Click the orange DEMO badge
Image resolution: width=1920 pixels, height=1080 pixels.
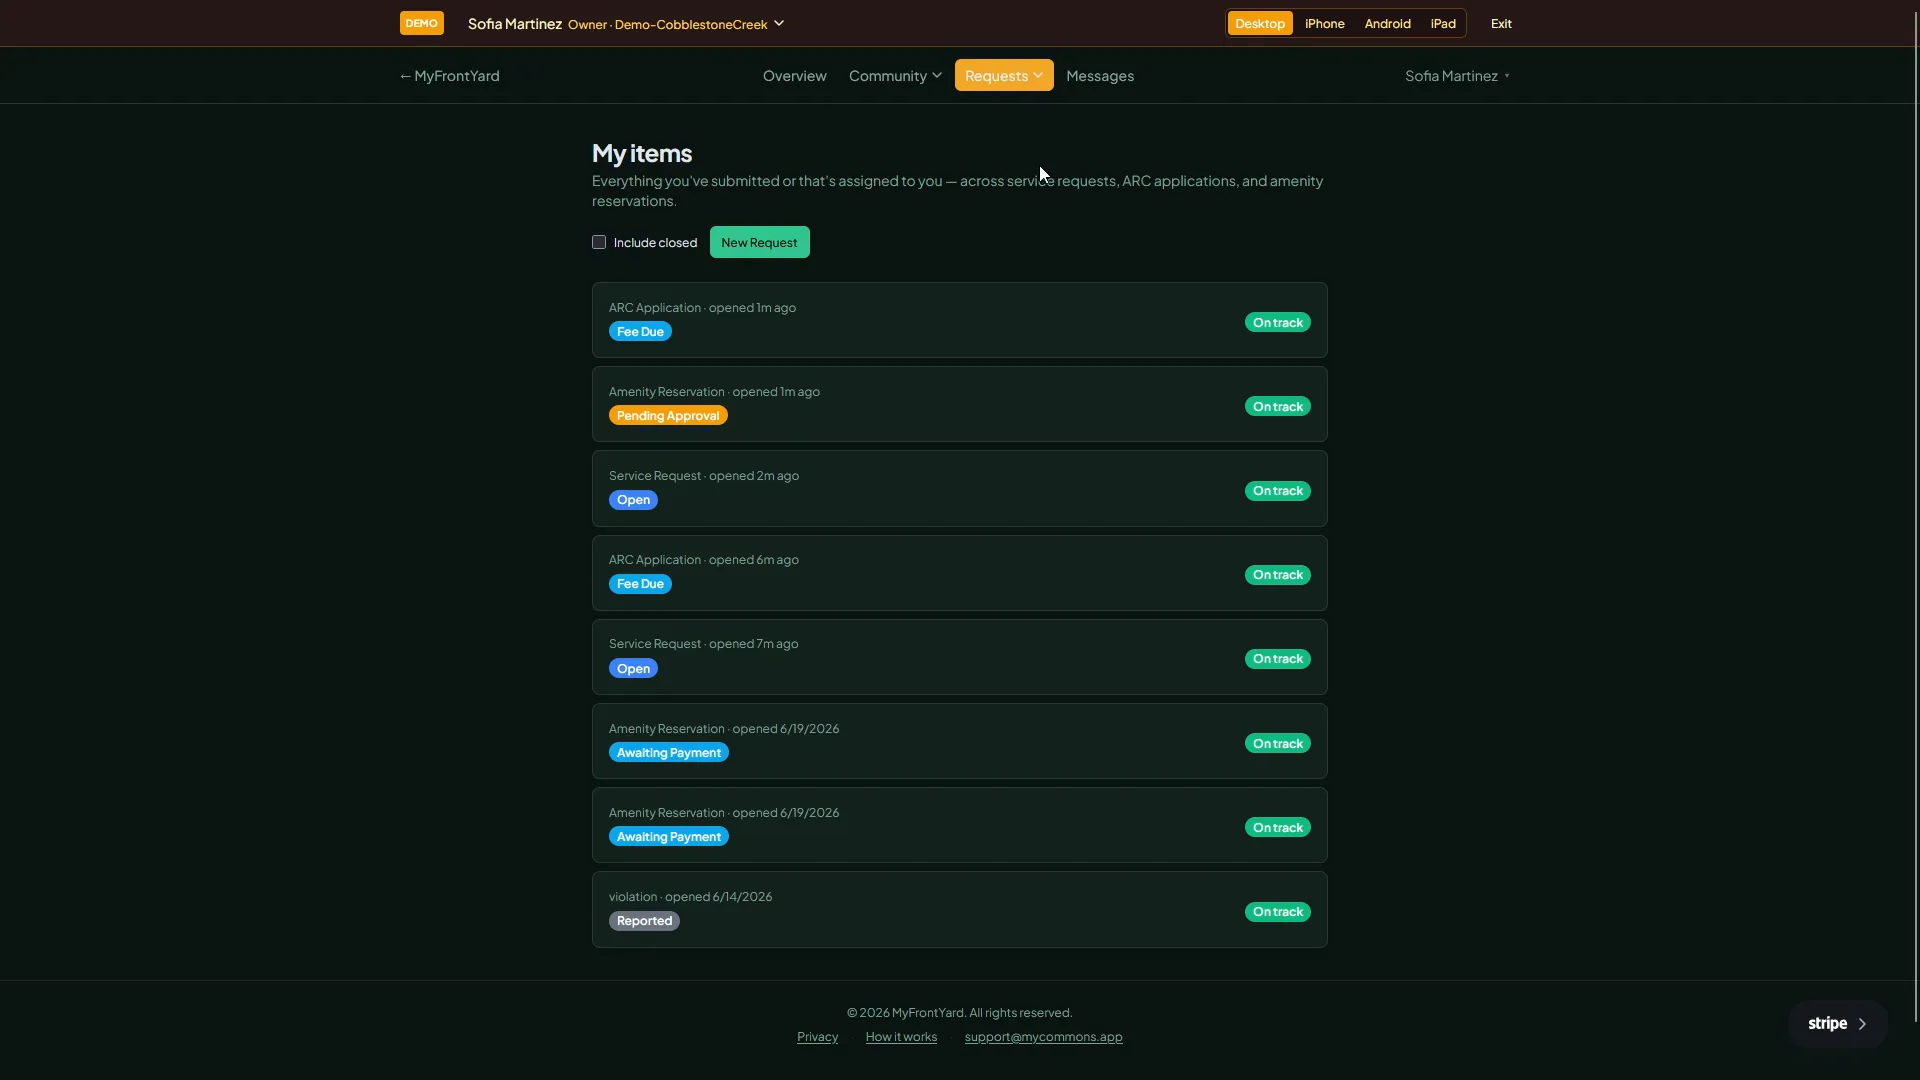421,23
